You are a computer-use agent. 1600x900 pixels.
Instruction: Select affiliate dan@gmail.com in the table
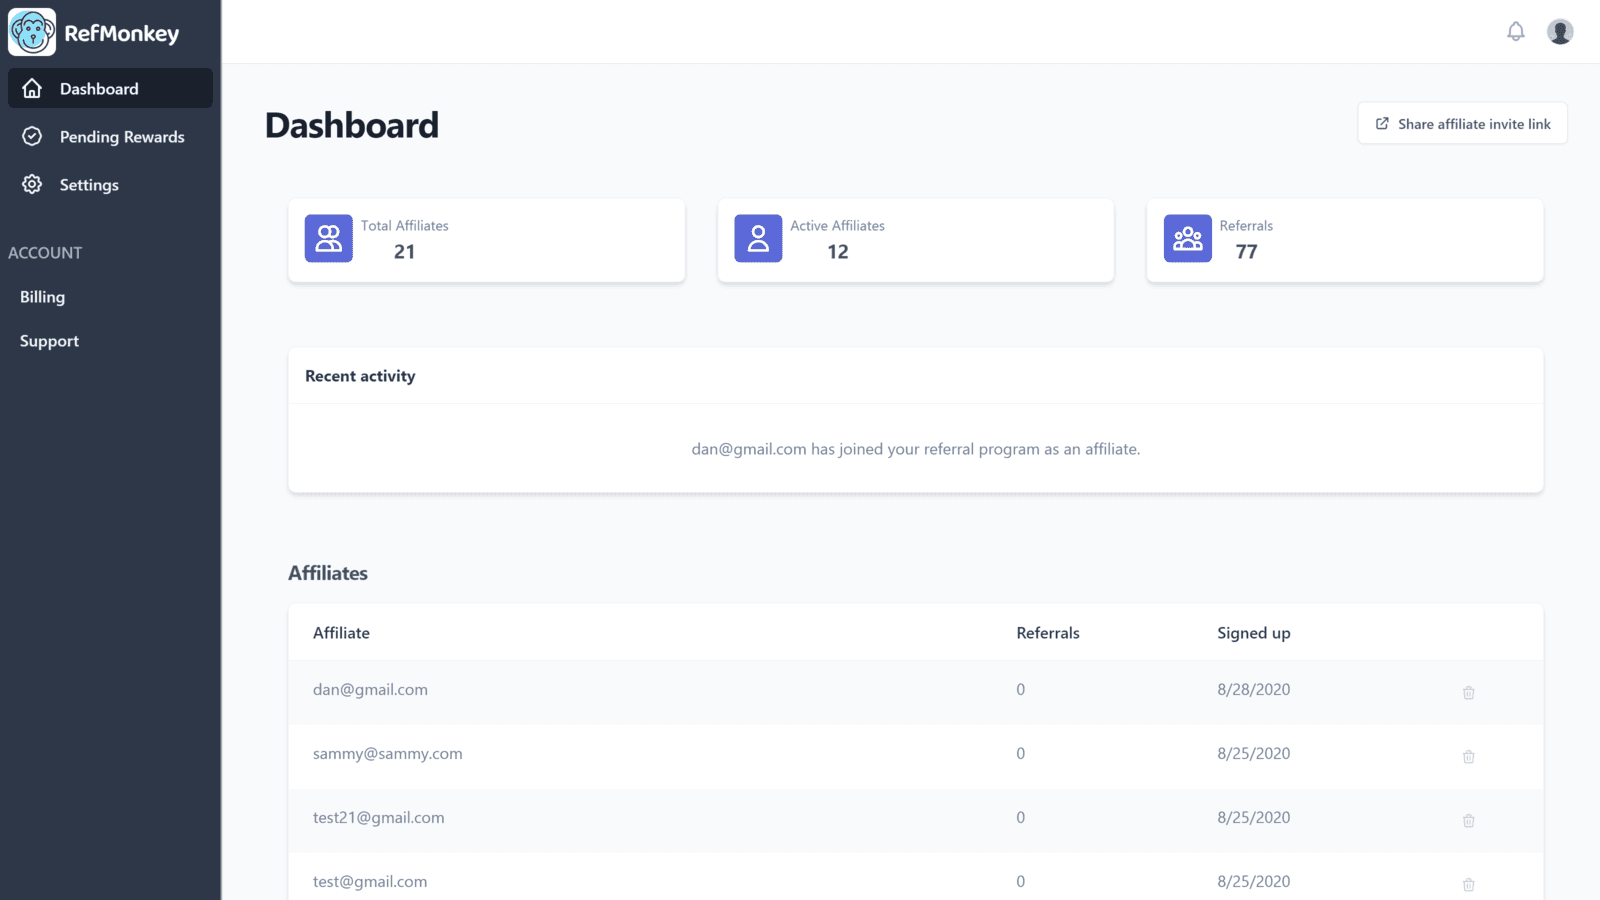pyautogui.click(x=370, y=689)
